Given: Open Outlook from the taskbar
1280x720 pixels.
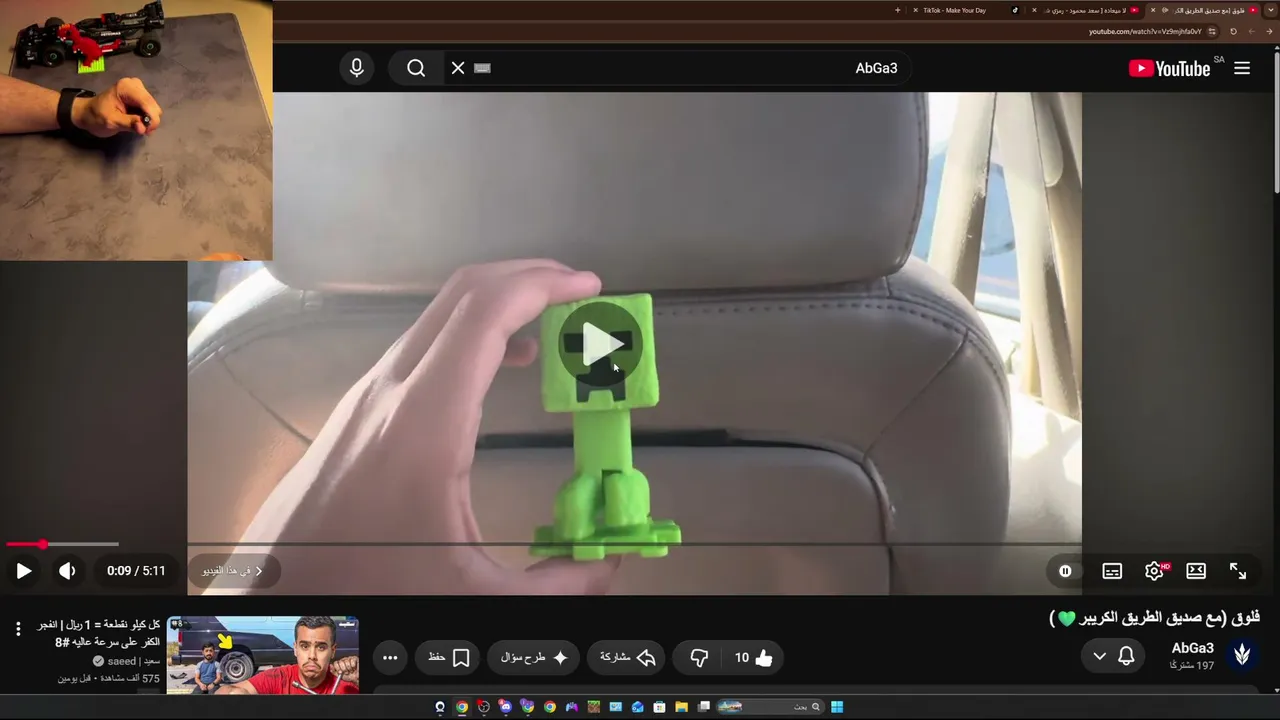Looking at the screenshot, I should click(638, 707).
